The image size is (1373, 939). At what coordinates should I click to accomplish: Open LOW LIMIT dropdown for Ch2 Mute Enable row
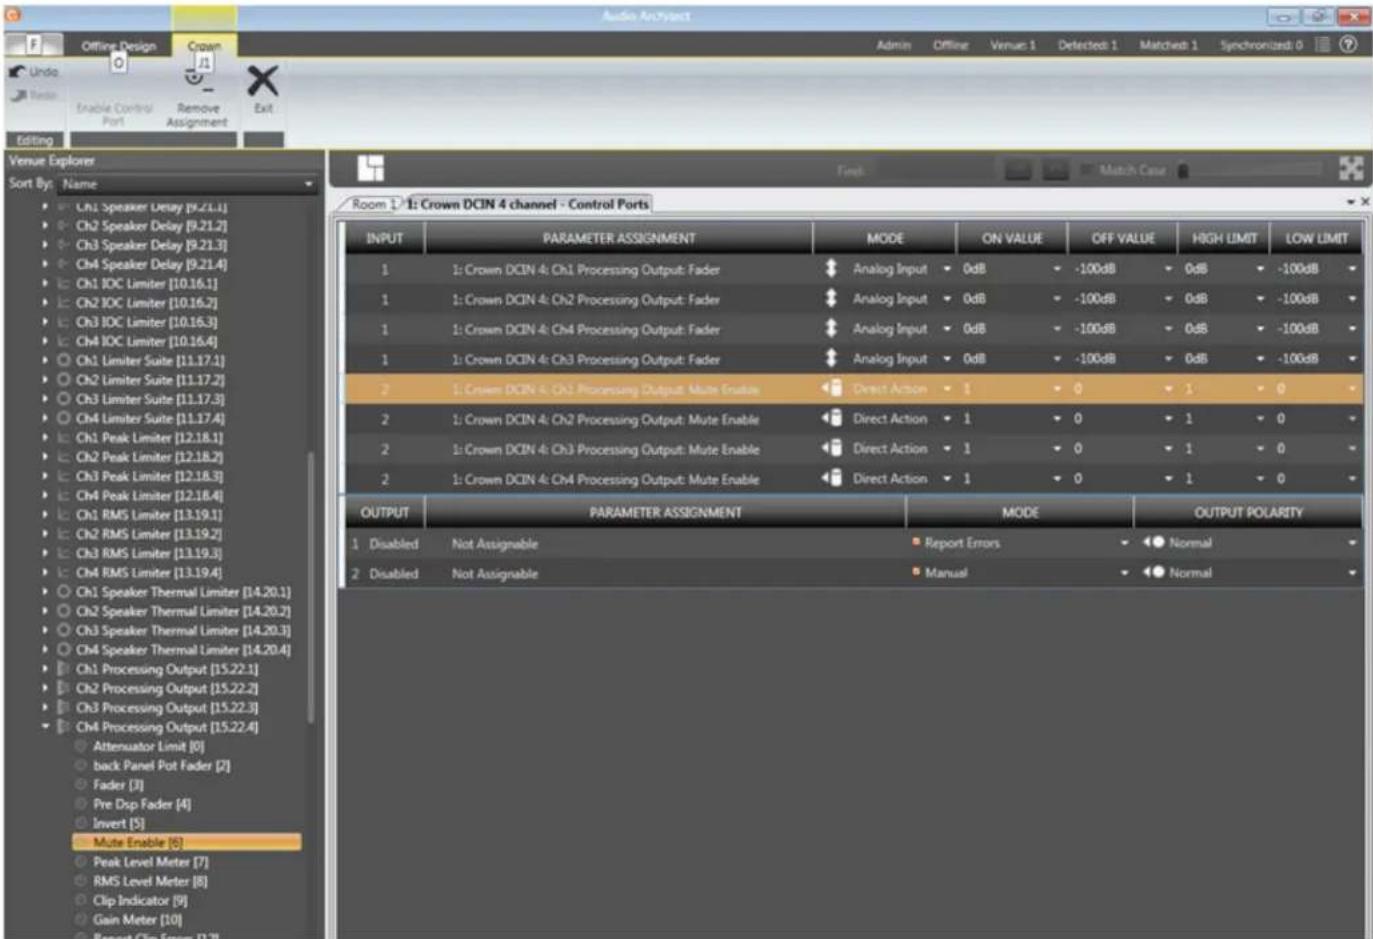(x=1352, y=419)
